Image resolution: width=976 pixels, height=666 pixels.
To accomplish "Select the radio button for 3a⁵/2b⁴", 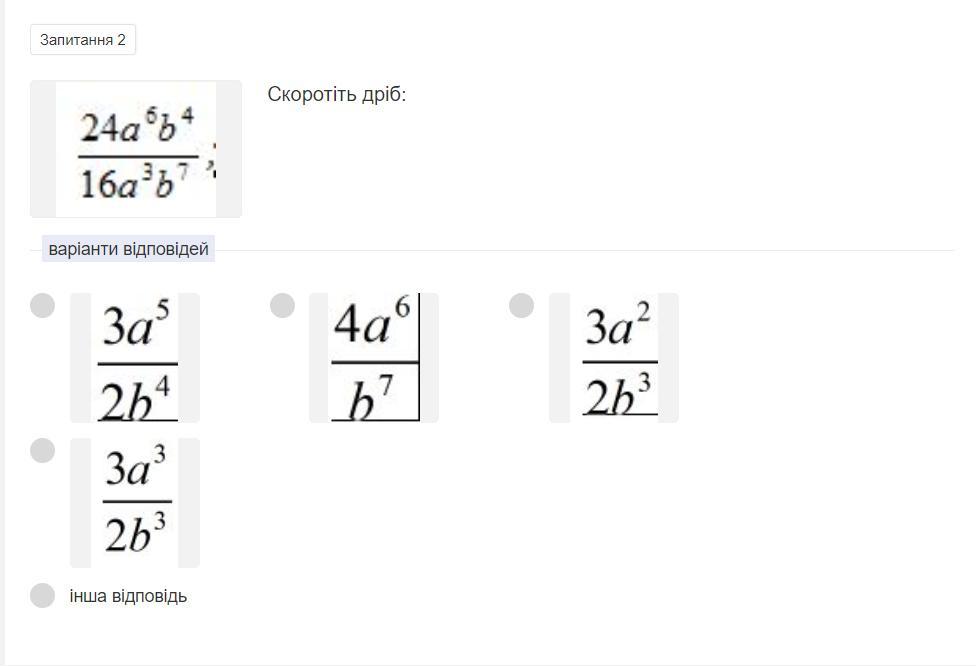I will click(x=42, y=306).
